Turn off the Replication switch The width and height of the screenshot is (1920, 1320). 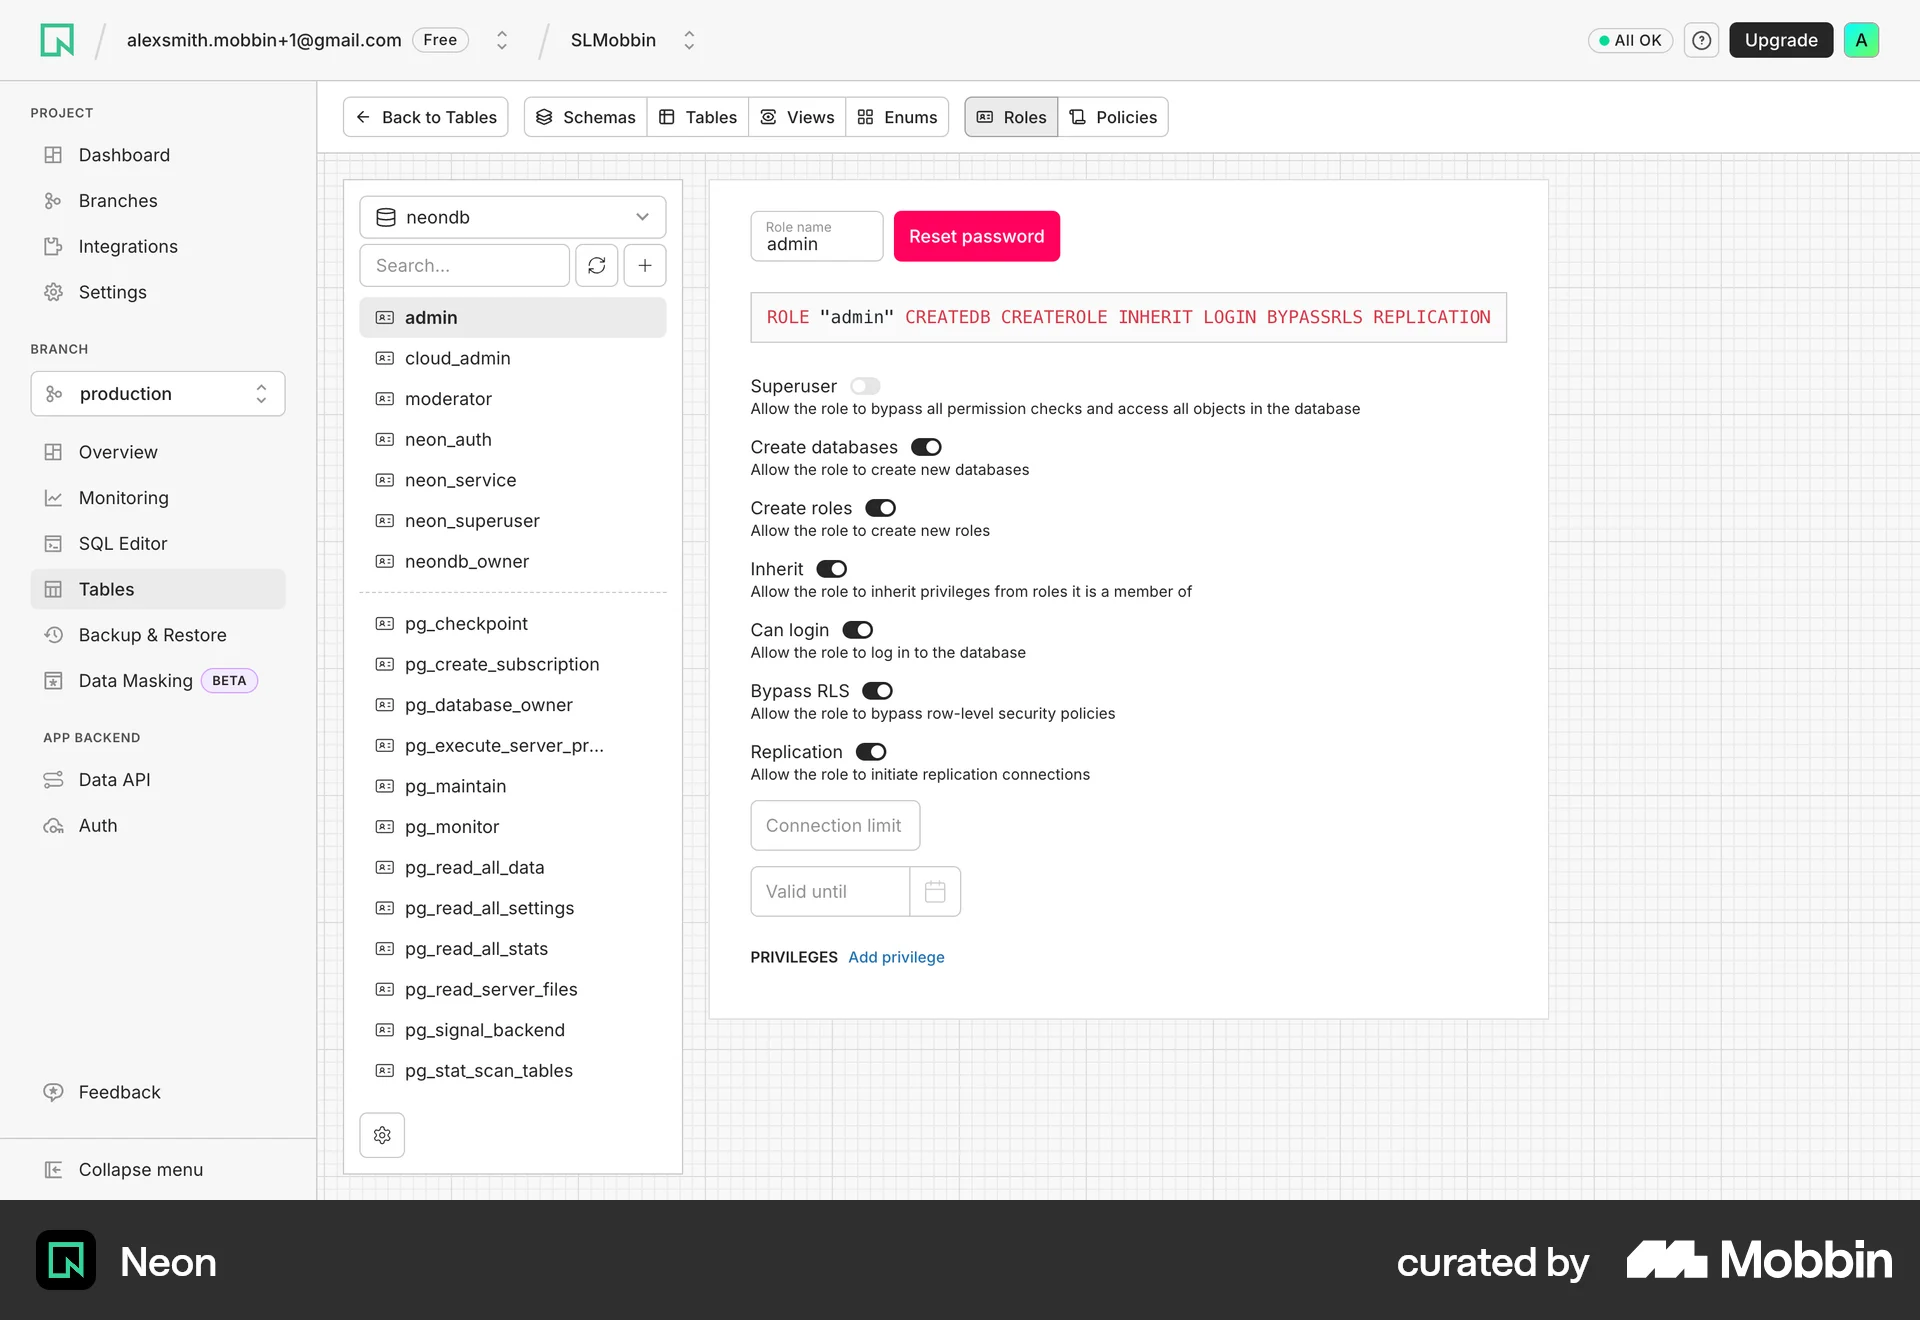[871, 752]
